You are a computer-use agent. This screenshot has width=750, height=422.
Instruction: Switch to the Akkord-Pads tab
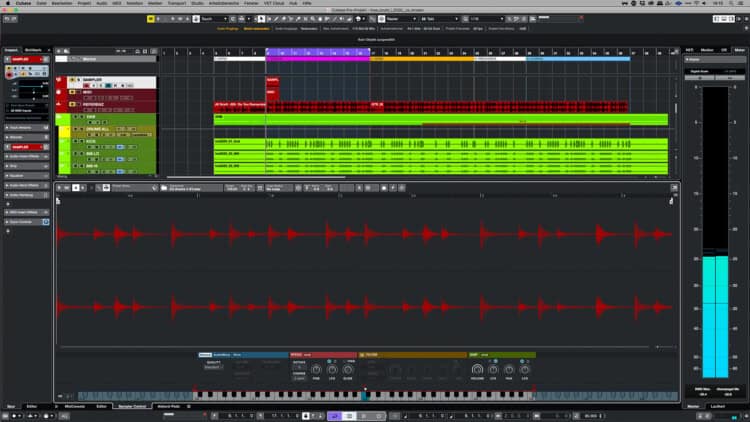pyautogui.click(x=168, y=406)
